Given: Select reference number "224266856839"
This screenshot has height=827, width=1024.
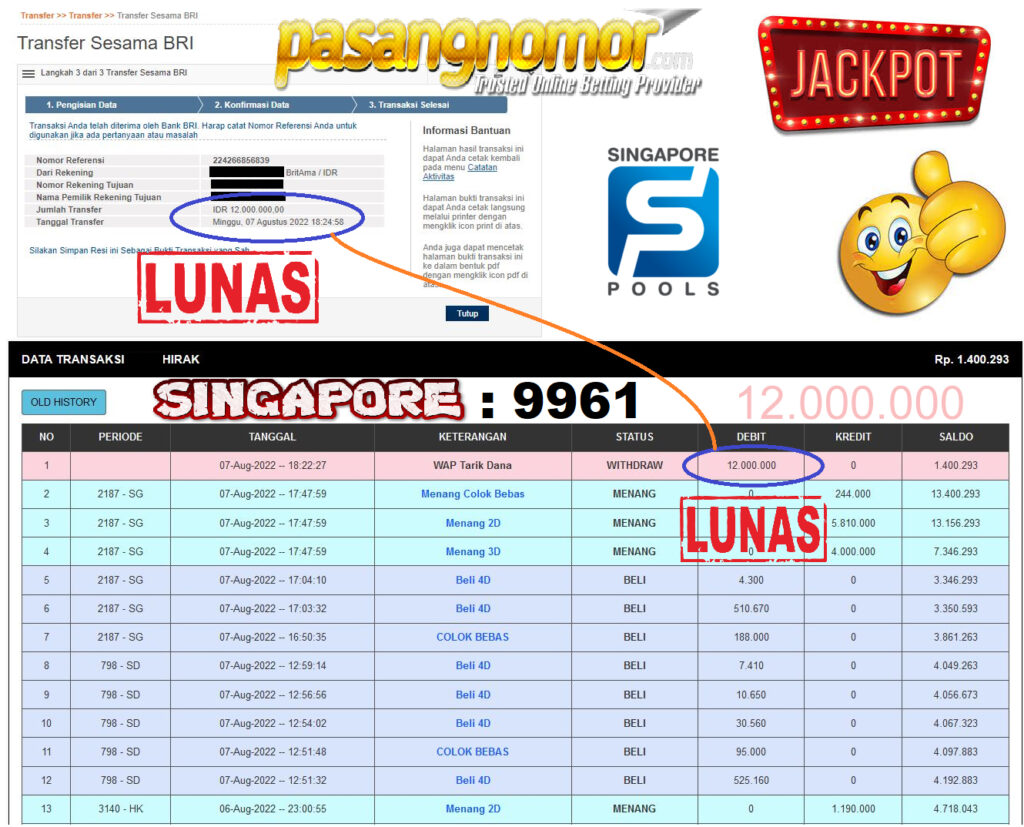Looking at the screenshot, I should 241,160.
